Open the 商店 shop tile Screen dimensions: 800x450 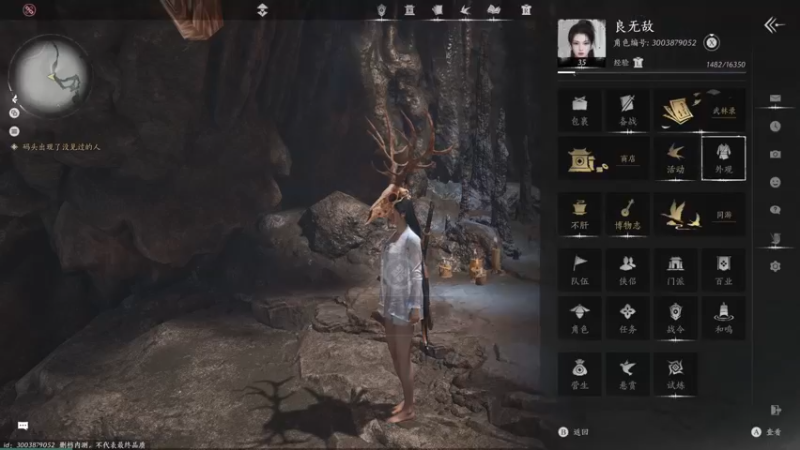604,159
